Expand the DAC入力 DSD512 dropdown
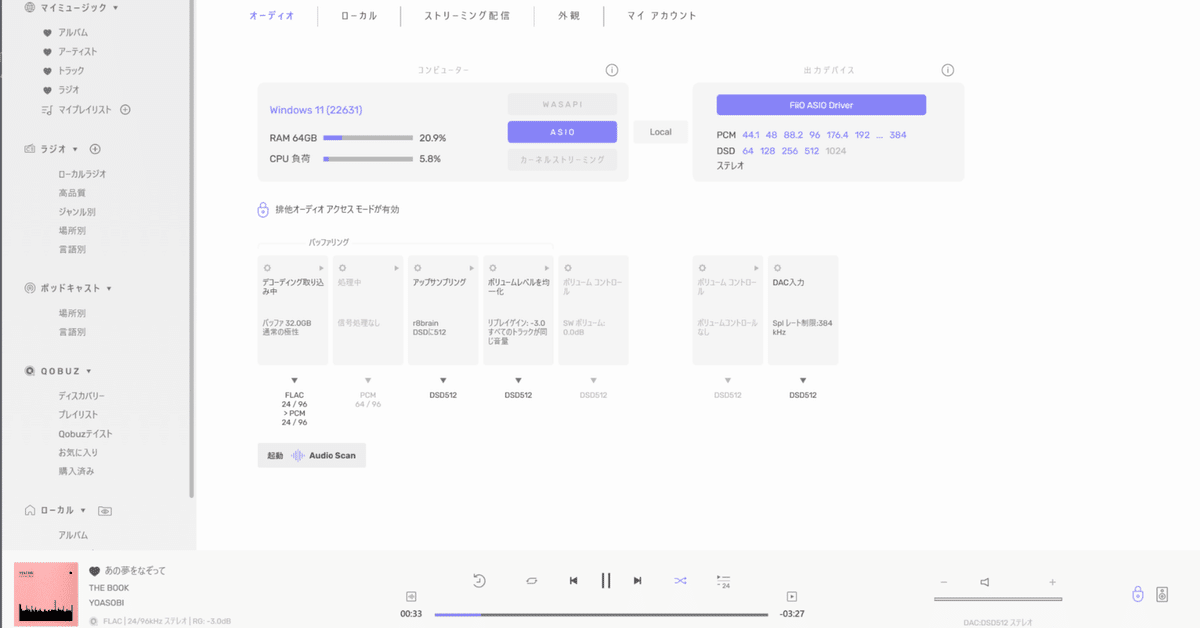Image resolution: width=1200 pixels, height=628 pixels. pyautogui.click(x=803, y=380)
